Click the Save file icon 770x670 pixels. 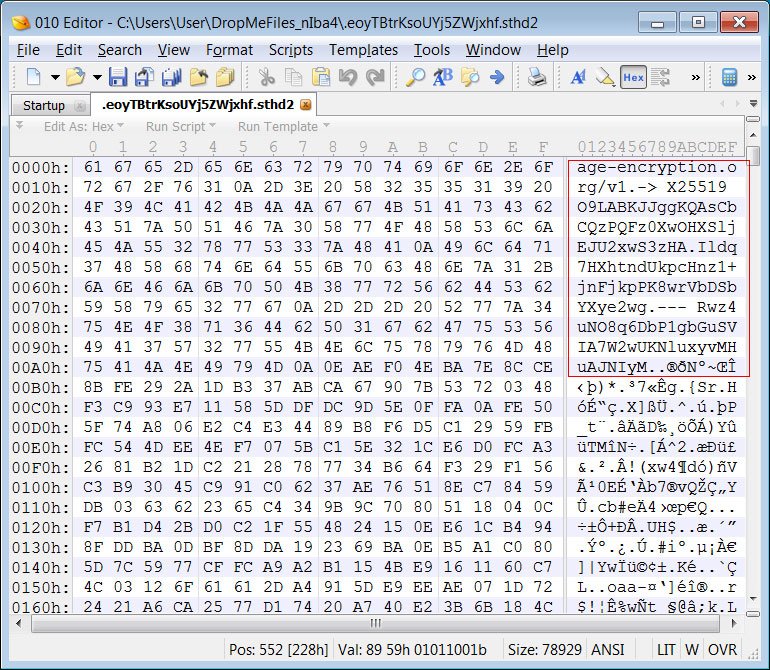tap(118, 77)
